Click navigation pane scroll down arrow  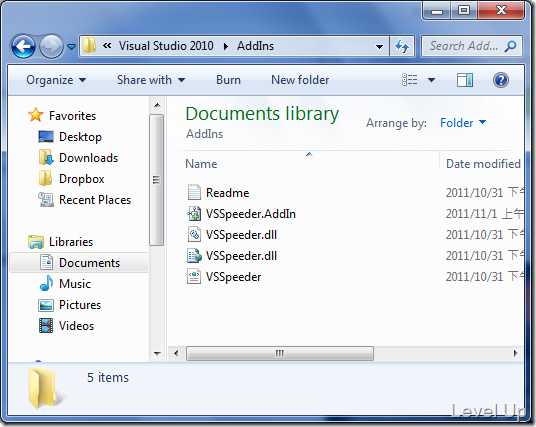(x=157, y=353)
